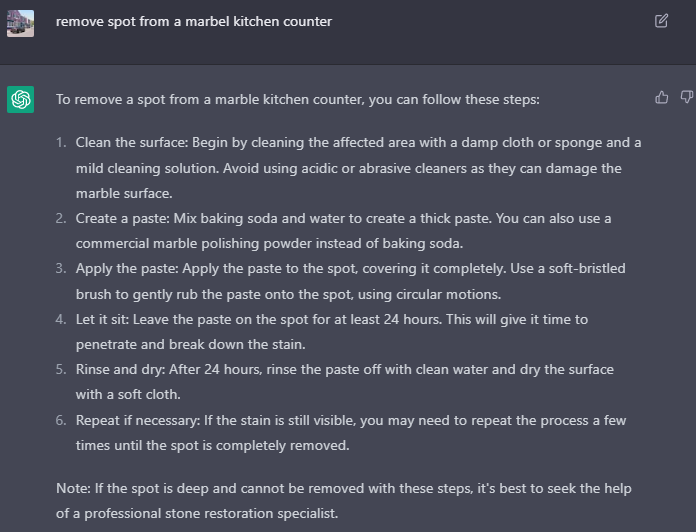Click the edit message pencil icon
The width and height of the screenshot is (696, 532).
[x=661, y=21]
